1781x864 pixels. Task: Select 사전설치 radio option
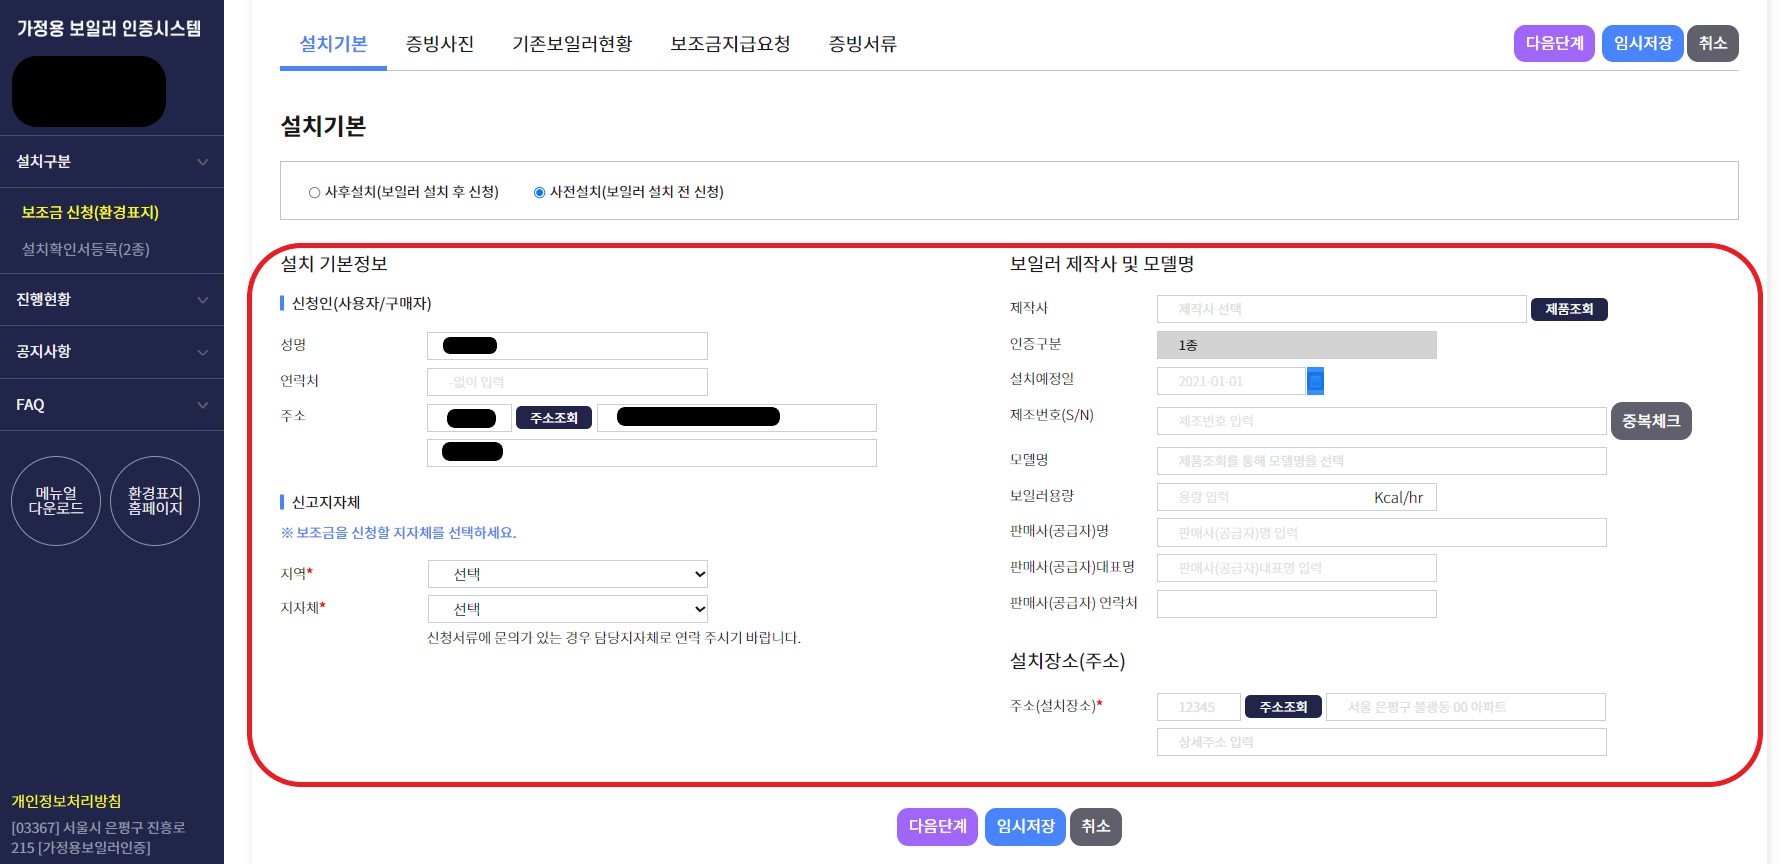click(539, 192)
